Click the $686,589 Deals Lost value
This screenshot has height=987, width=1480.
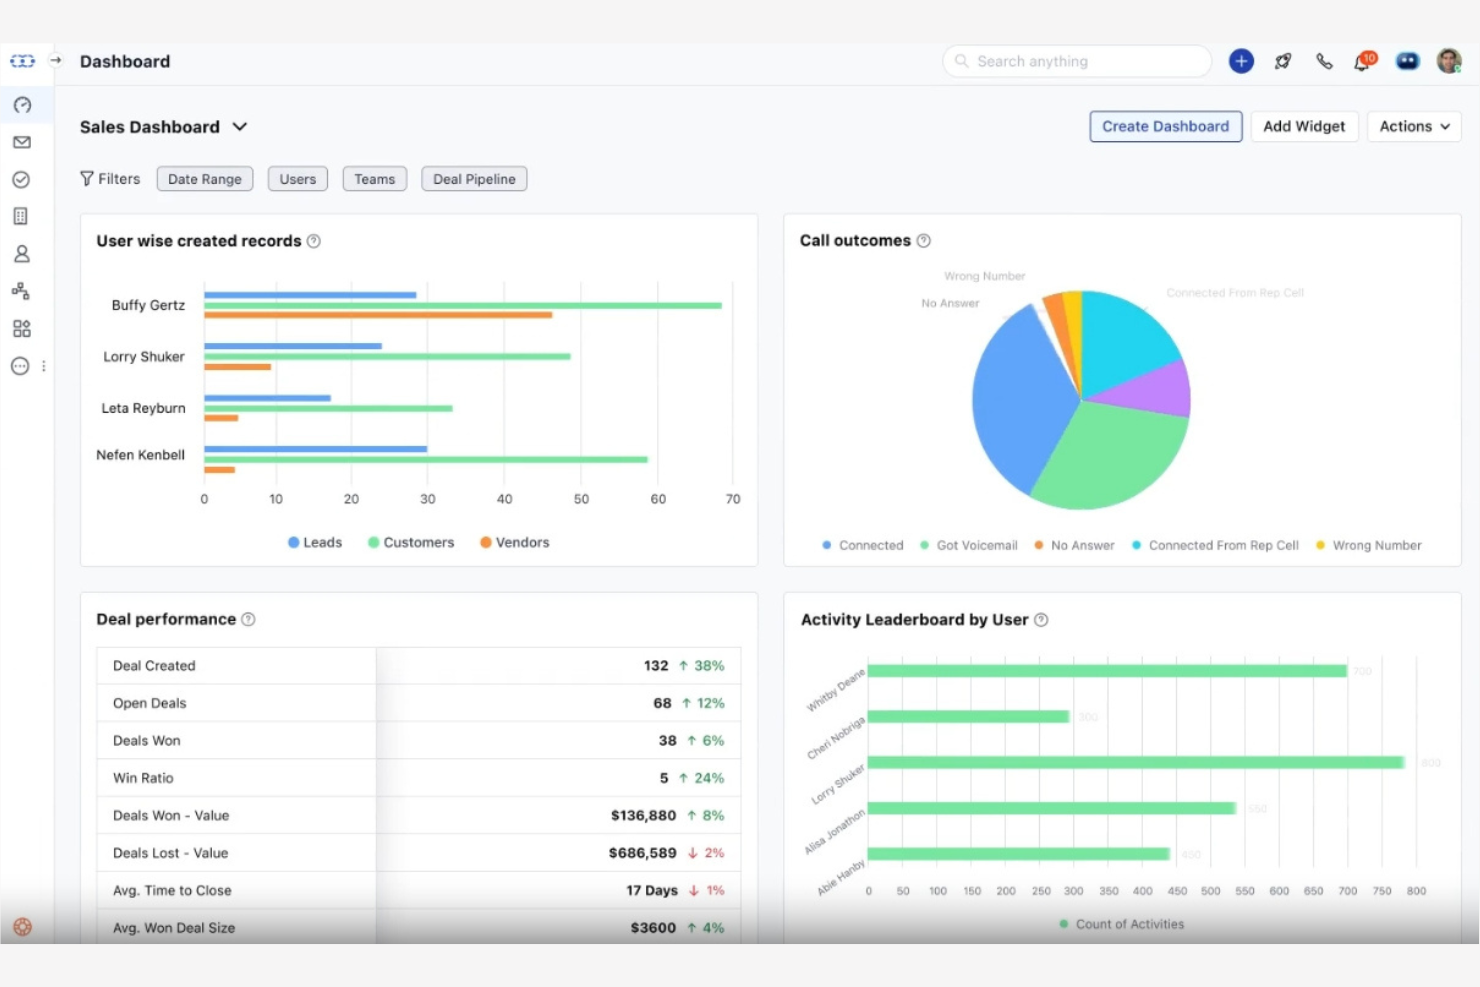click(642, 853)
